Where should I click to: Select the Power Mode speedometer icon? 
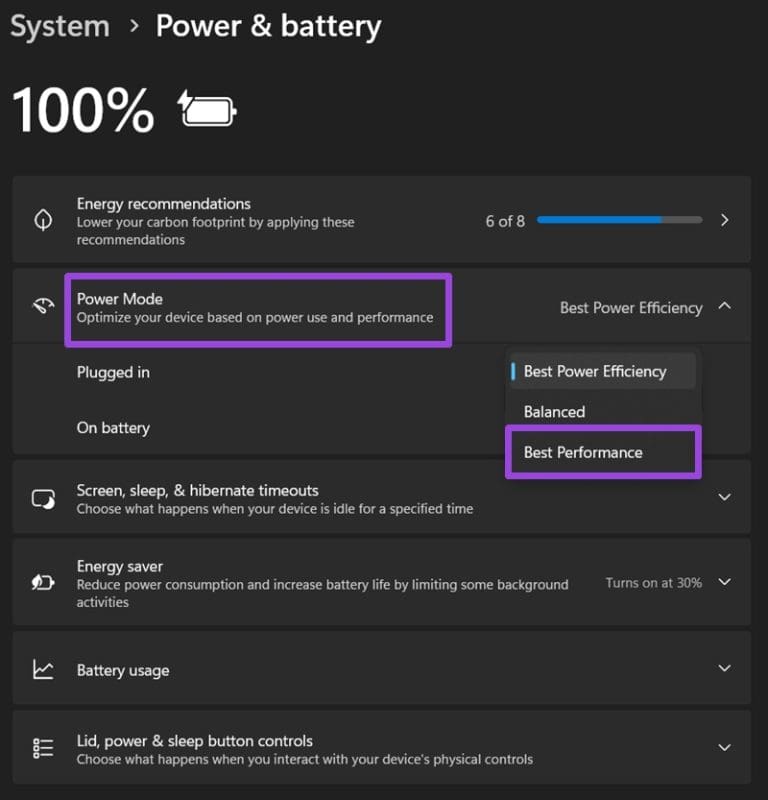[x=42, y=307]
